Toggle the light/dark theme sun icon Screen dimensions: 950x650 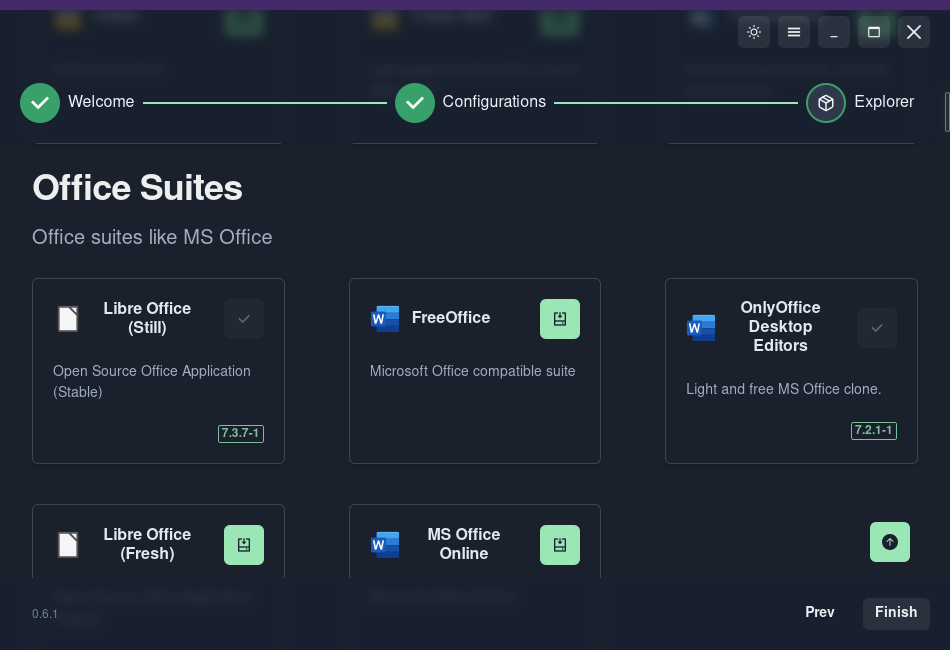[754, 32]
